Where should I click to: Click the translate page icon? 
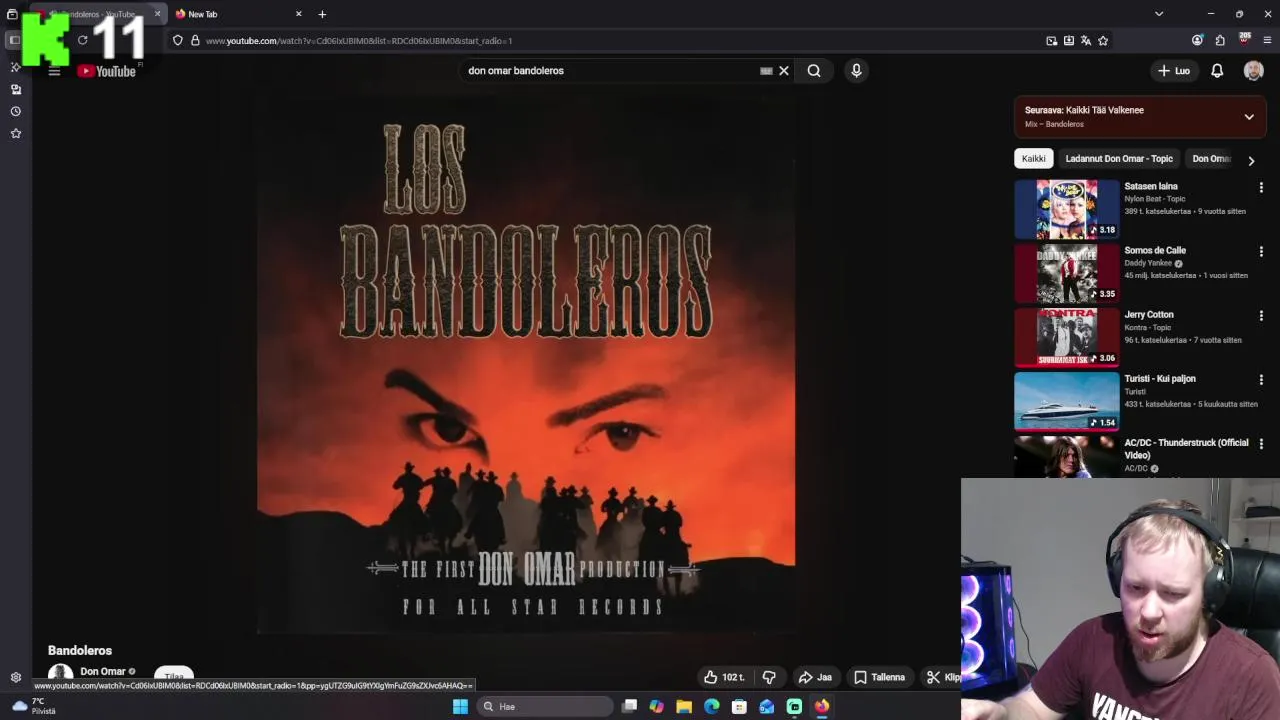point(1085,41)
